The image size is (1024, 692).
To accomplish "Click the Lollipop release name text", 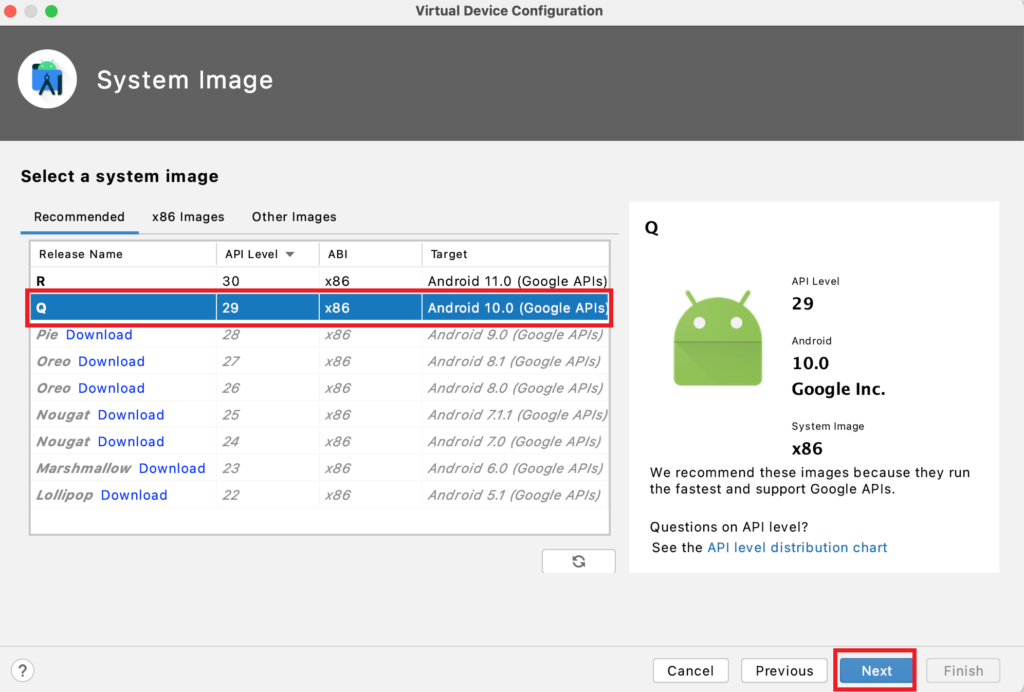I will (65, 495).
